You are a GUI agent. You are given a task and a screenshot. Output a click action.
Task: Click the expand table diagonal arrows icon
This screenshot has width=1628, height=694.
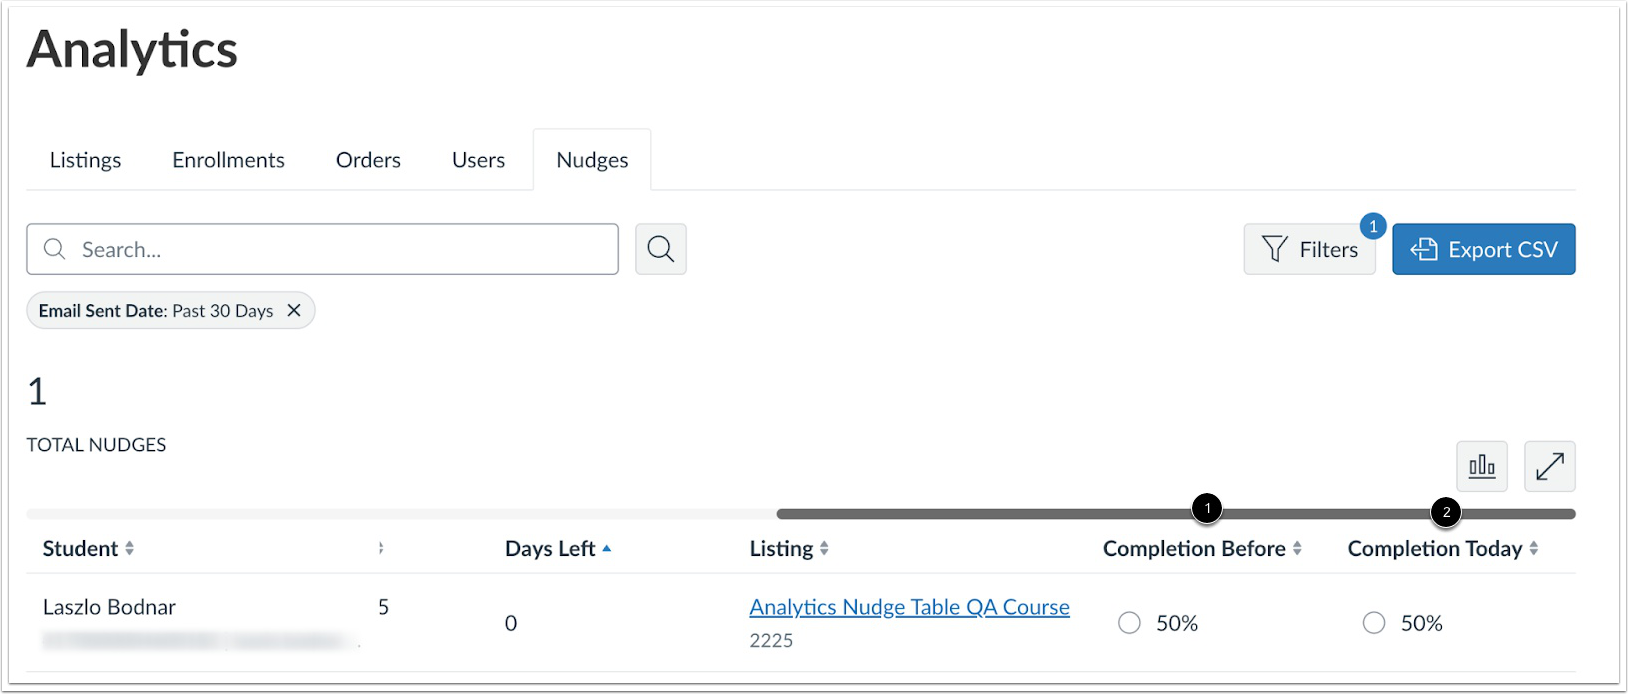1550,466
